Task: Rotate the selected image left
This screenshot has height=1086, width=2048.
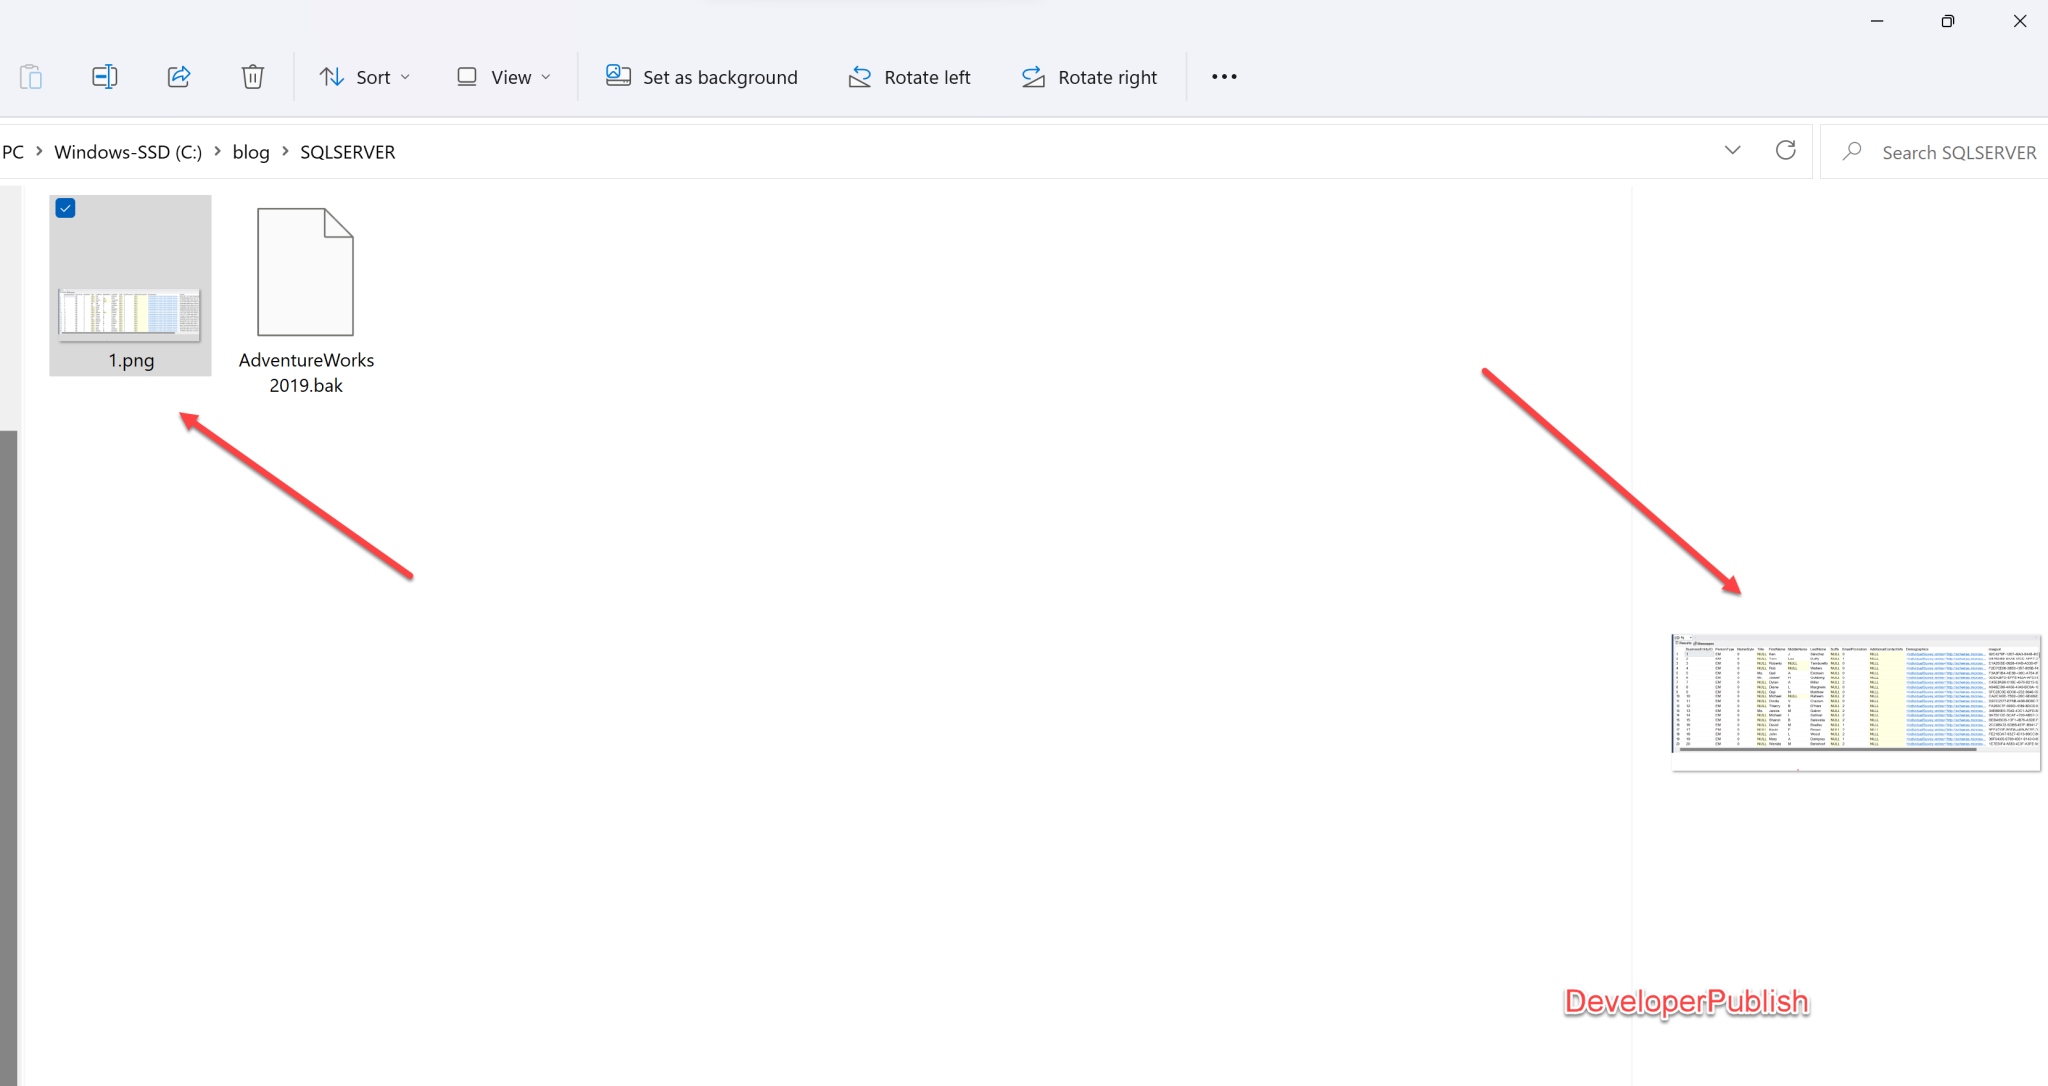Action: click(907, 76)
